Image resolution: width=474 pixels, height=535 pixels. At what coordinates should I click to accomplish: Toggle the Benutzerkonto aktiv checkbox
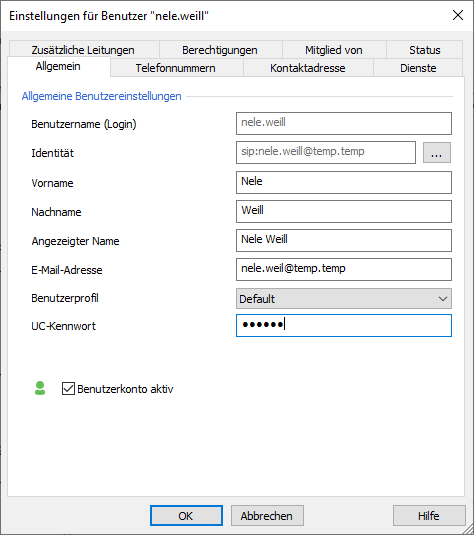[x=68, y=389]
